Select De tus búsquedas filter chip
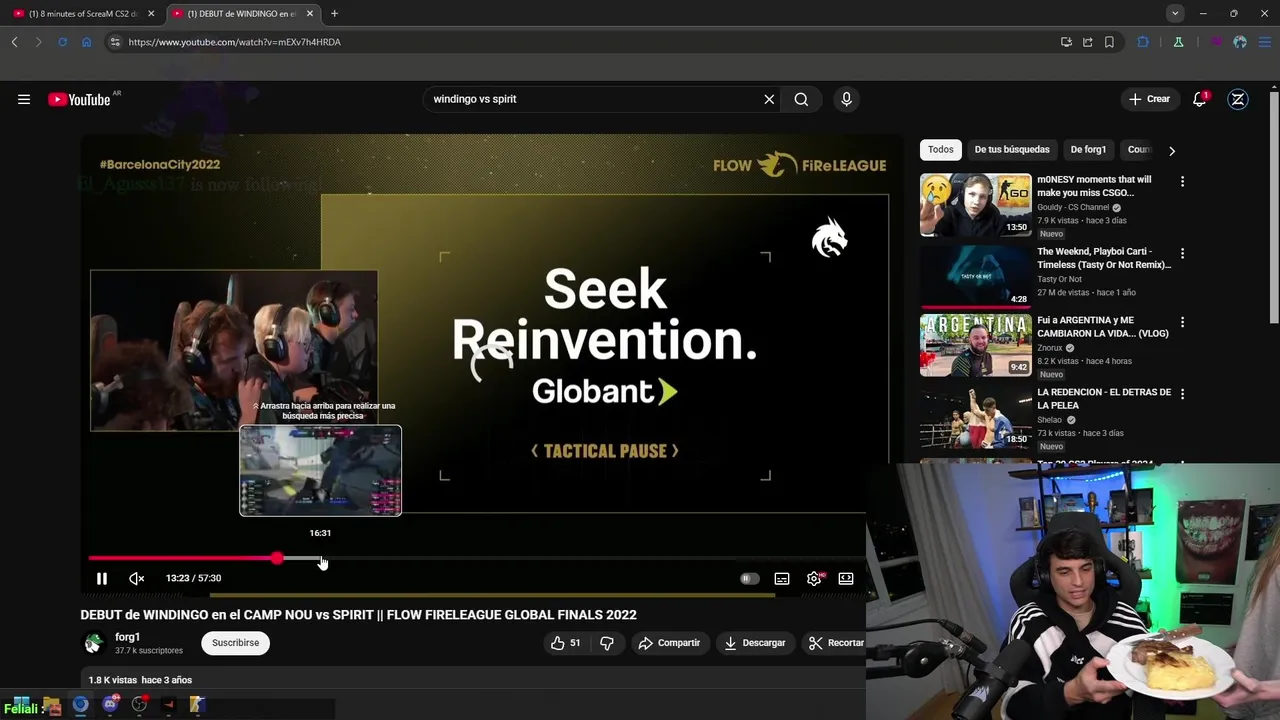The height and width of the screenshot is (720, 1280). pyautogui.click(x=1012, y=149)
